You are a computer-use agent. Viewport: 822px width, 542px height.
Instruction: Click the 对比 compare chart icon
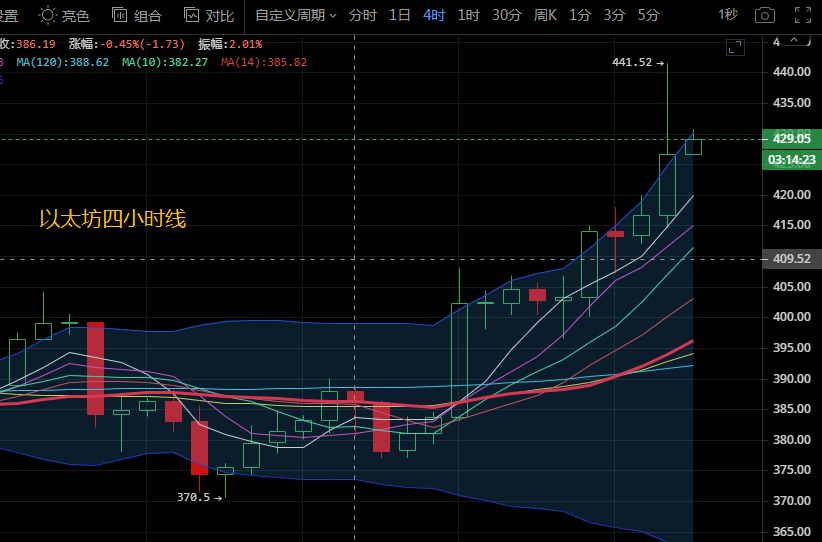point(192,15)
